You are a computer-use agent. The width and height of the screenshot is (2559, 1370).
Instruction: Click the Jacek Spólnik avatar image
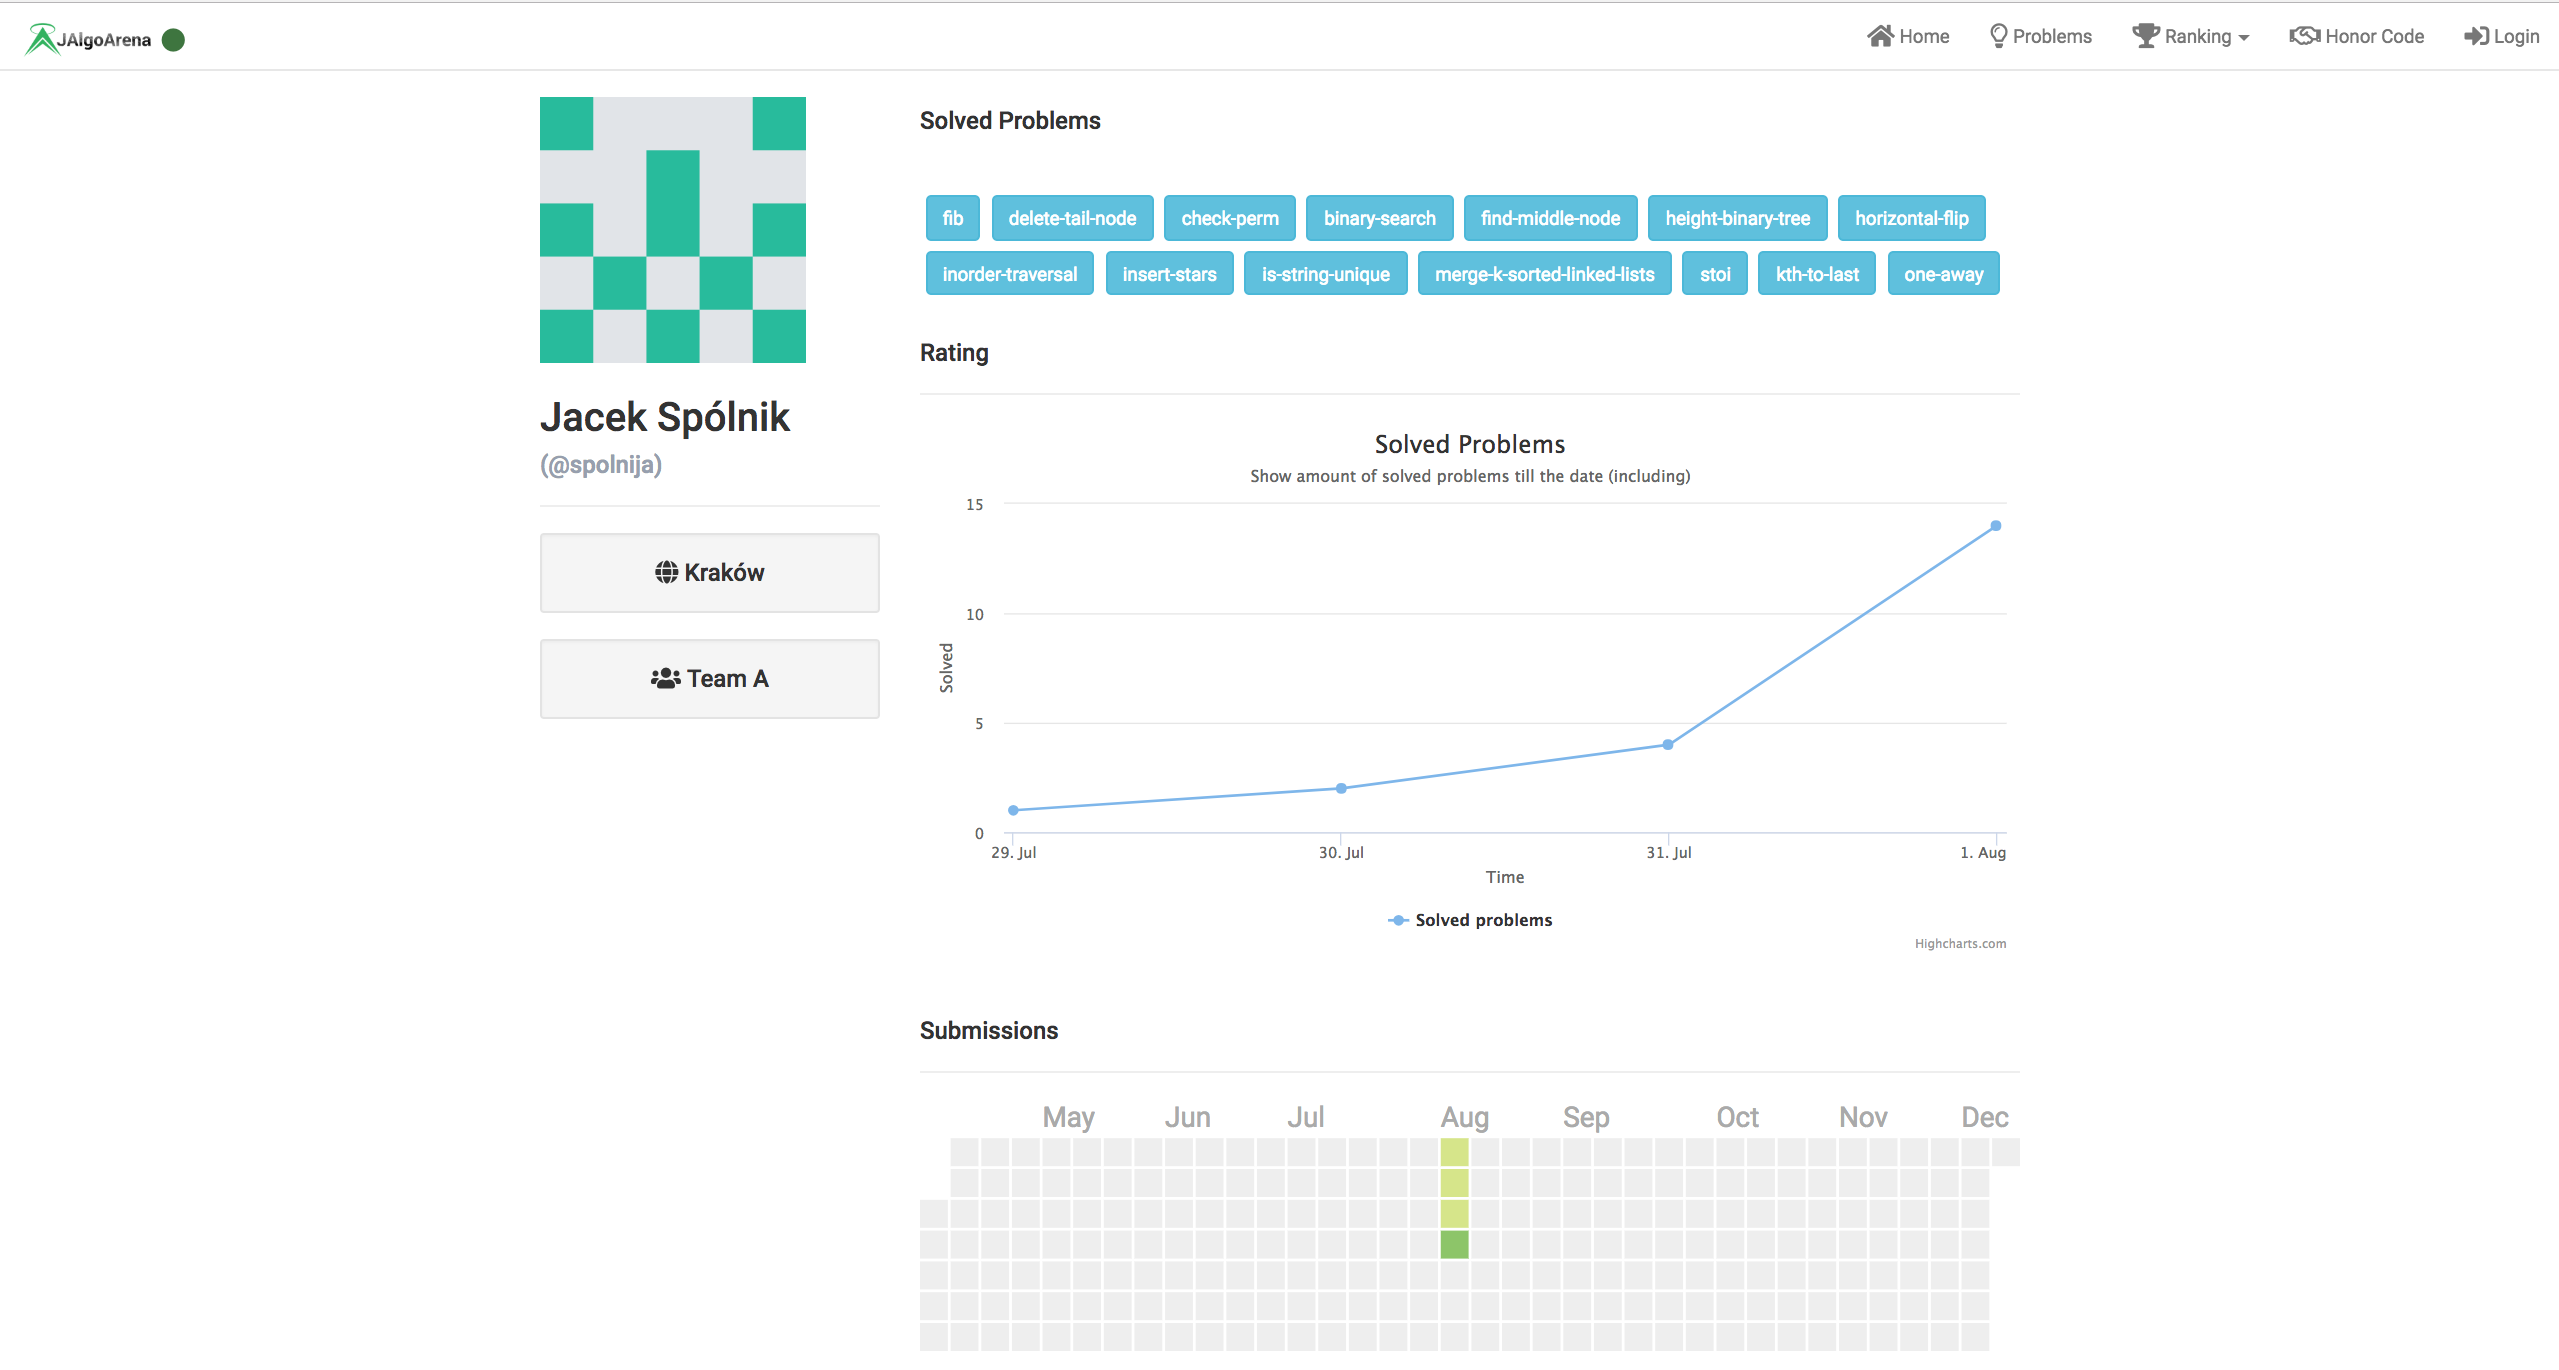[672, 230]
